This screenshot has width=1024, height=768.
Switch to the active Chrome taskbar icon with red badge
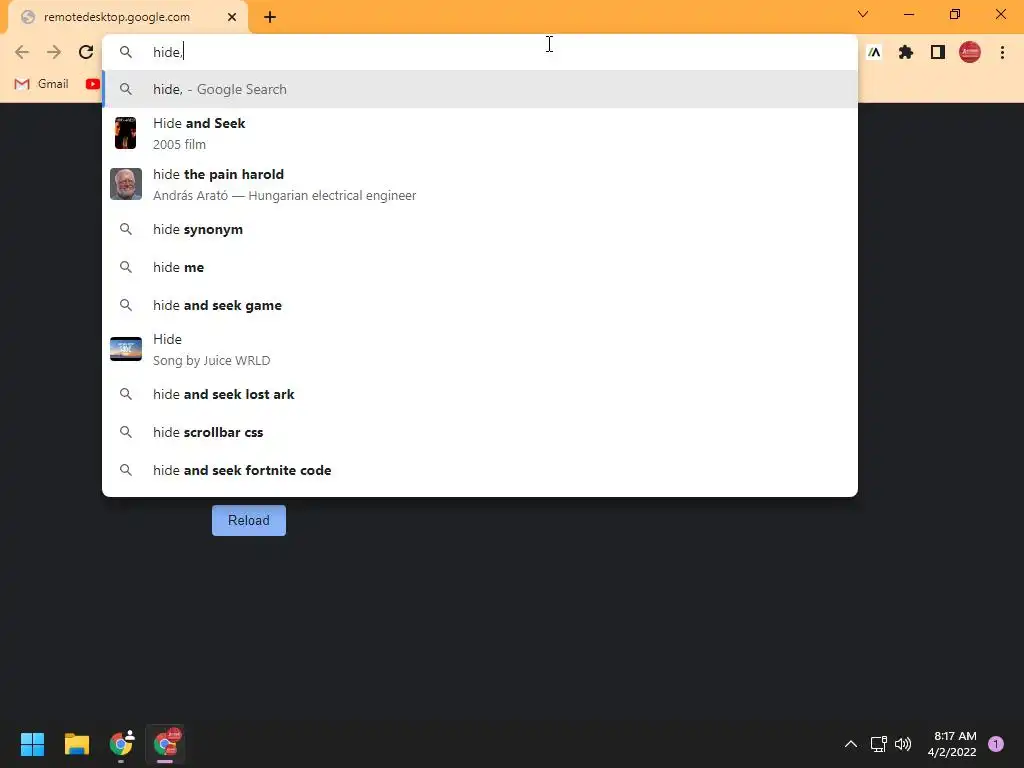165,744
